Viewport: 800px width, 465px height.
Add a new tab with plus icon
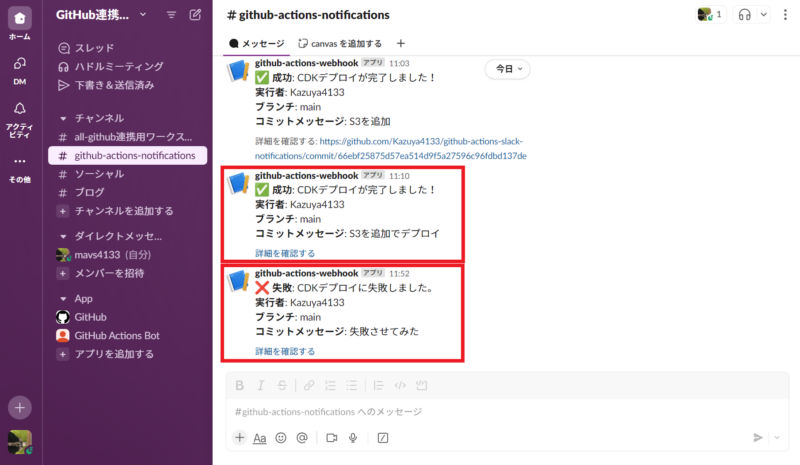pos(401,43)
